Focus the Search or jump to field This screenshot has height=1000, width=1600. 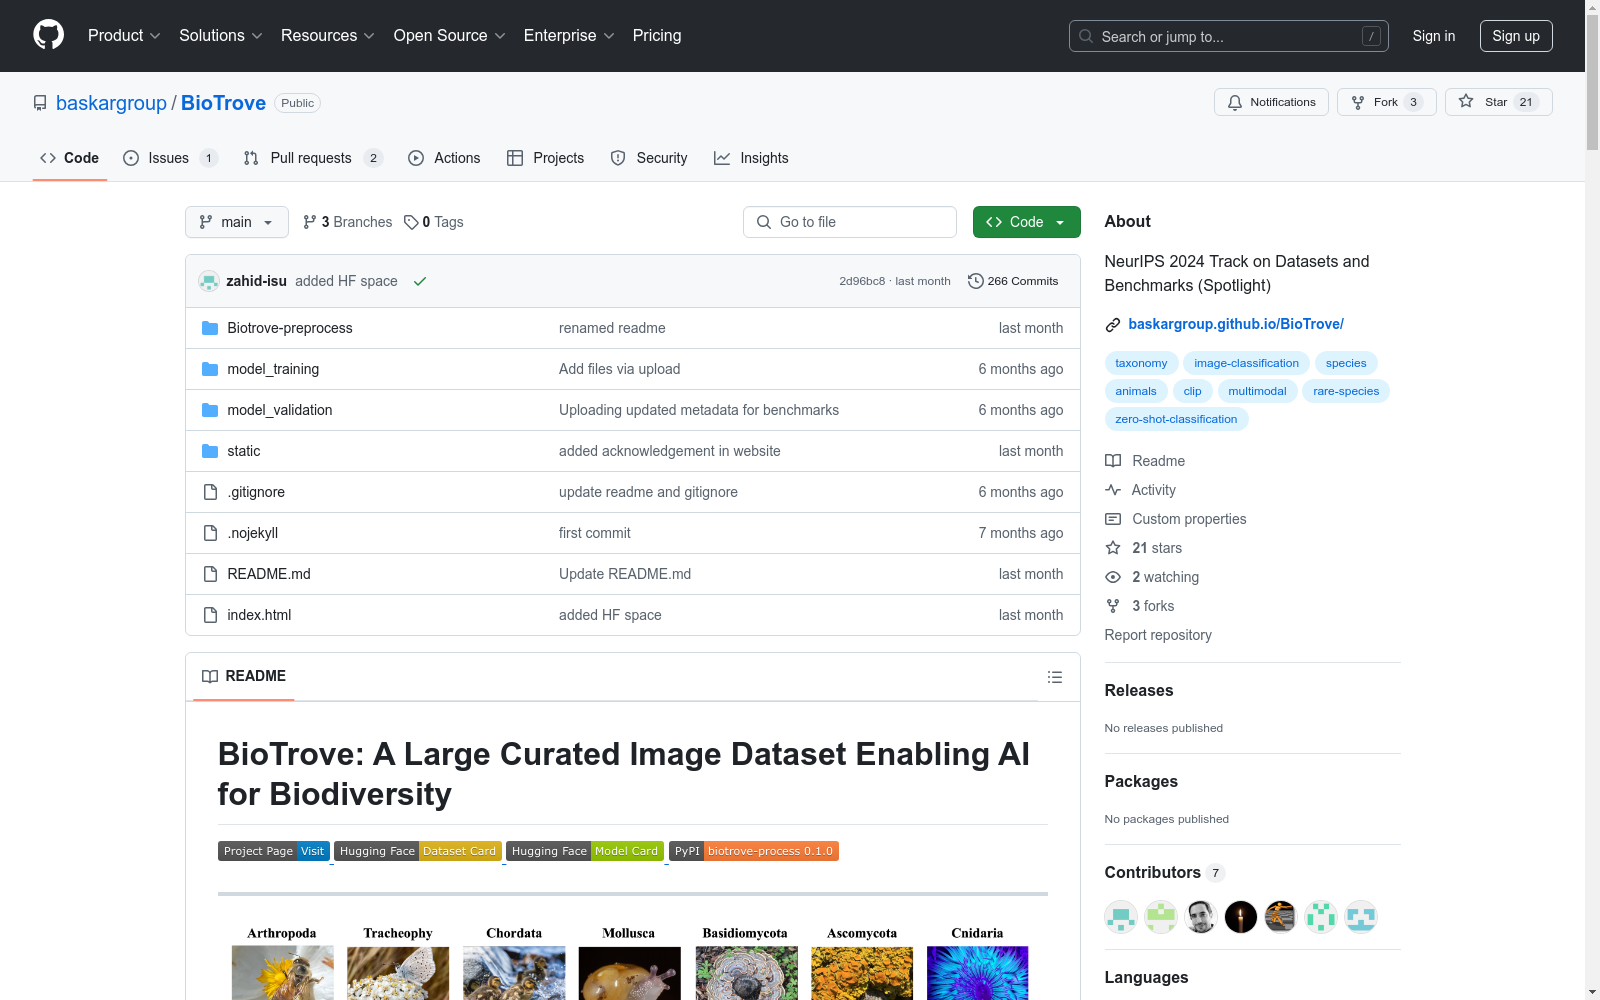[1228, 36]
